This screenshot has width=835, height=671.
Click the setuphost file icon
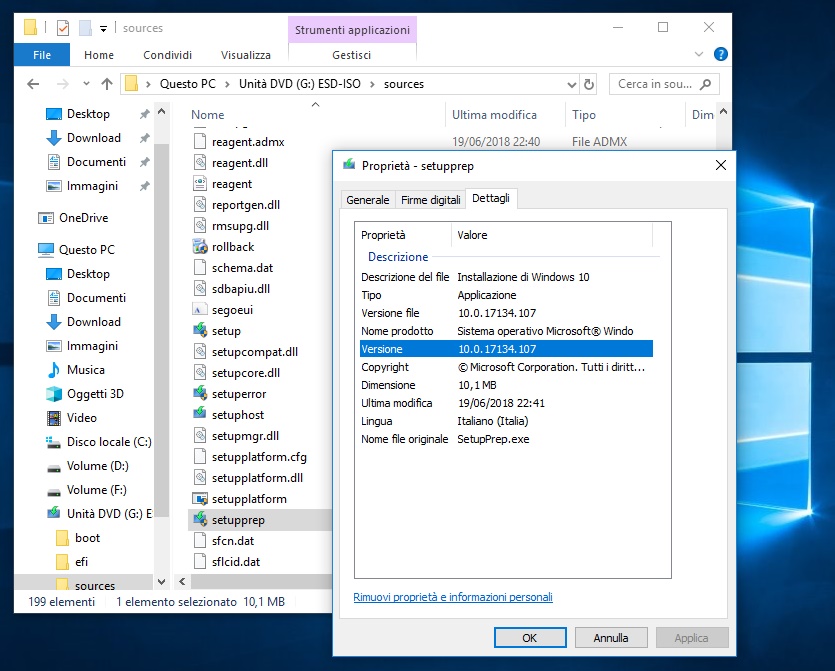point(200,414)
